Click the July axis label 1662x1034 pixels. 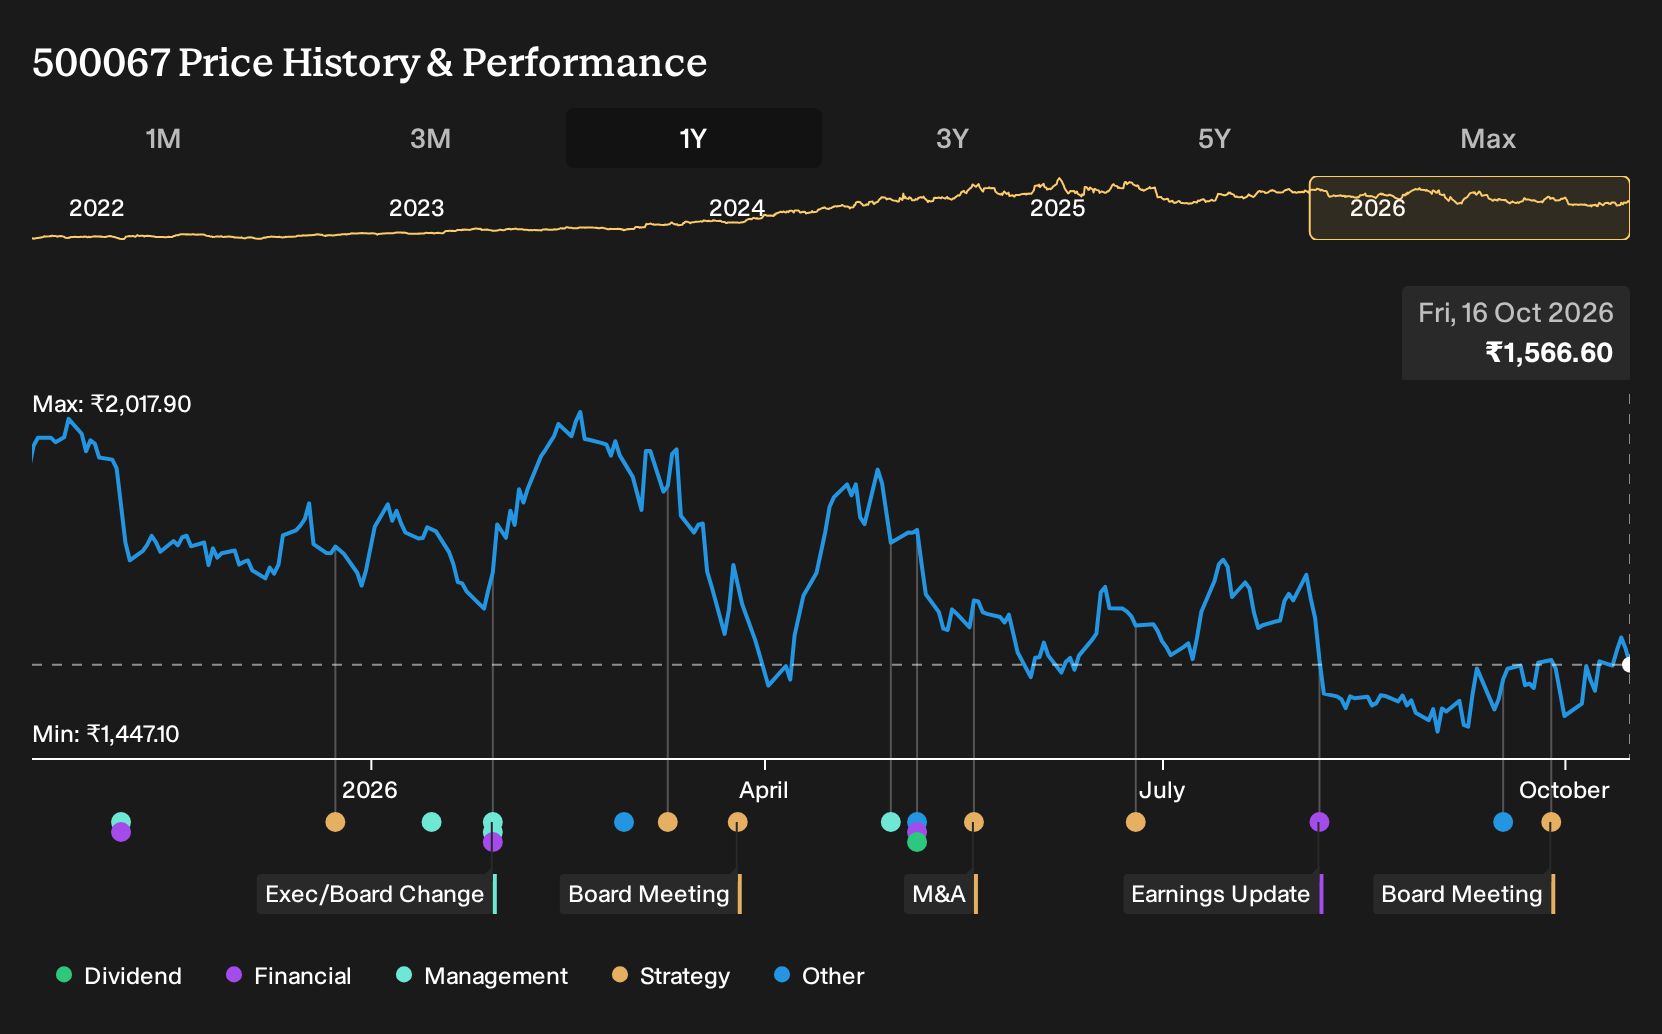(x=1162, y=790)
